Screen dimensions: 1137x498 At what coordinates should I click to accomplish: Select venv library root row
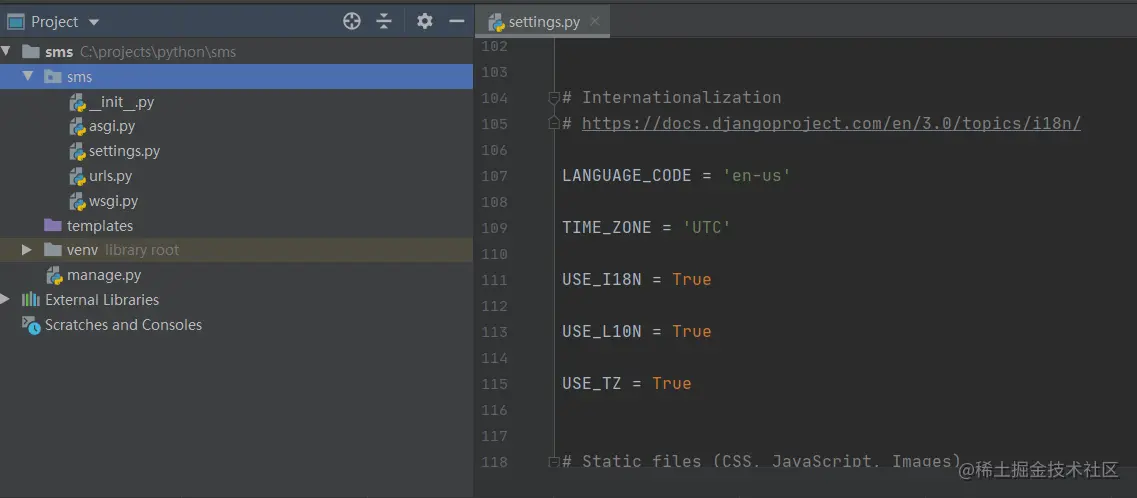point(236,250)
